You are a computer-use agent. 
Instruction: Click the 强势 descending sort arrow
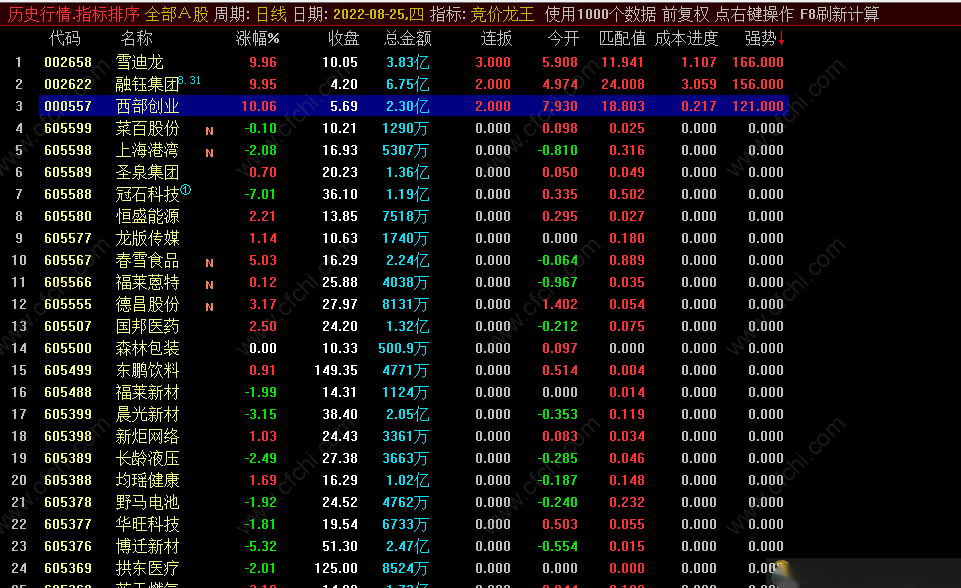[781, 39]
